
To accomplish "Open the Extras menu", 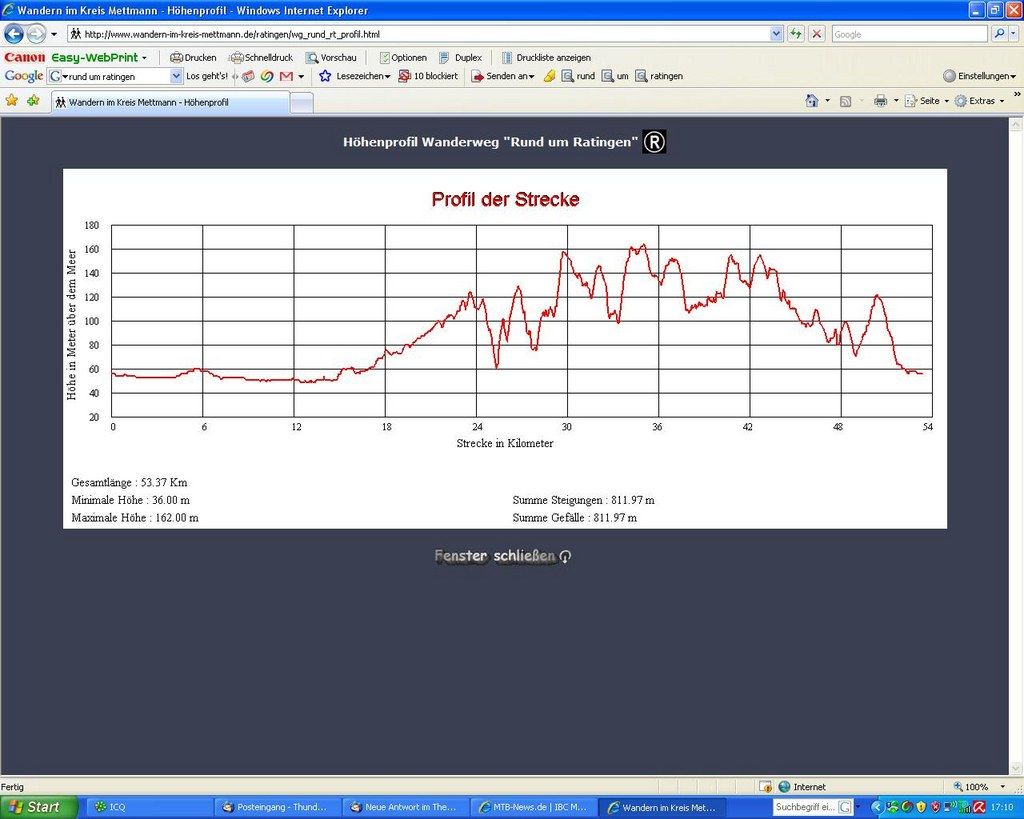I will click(980, 101).
